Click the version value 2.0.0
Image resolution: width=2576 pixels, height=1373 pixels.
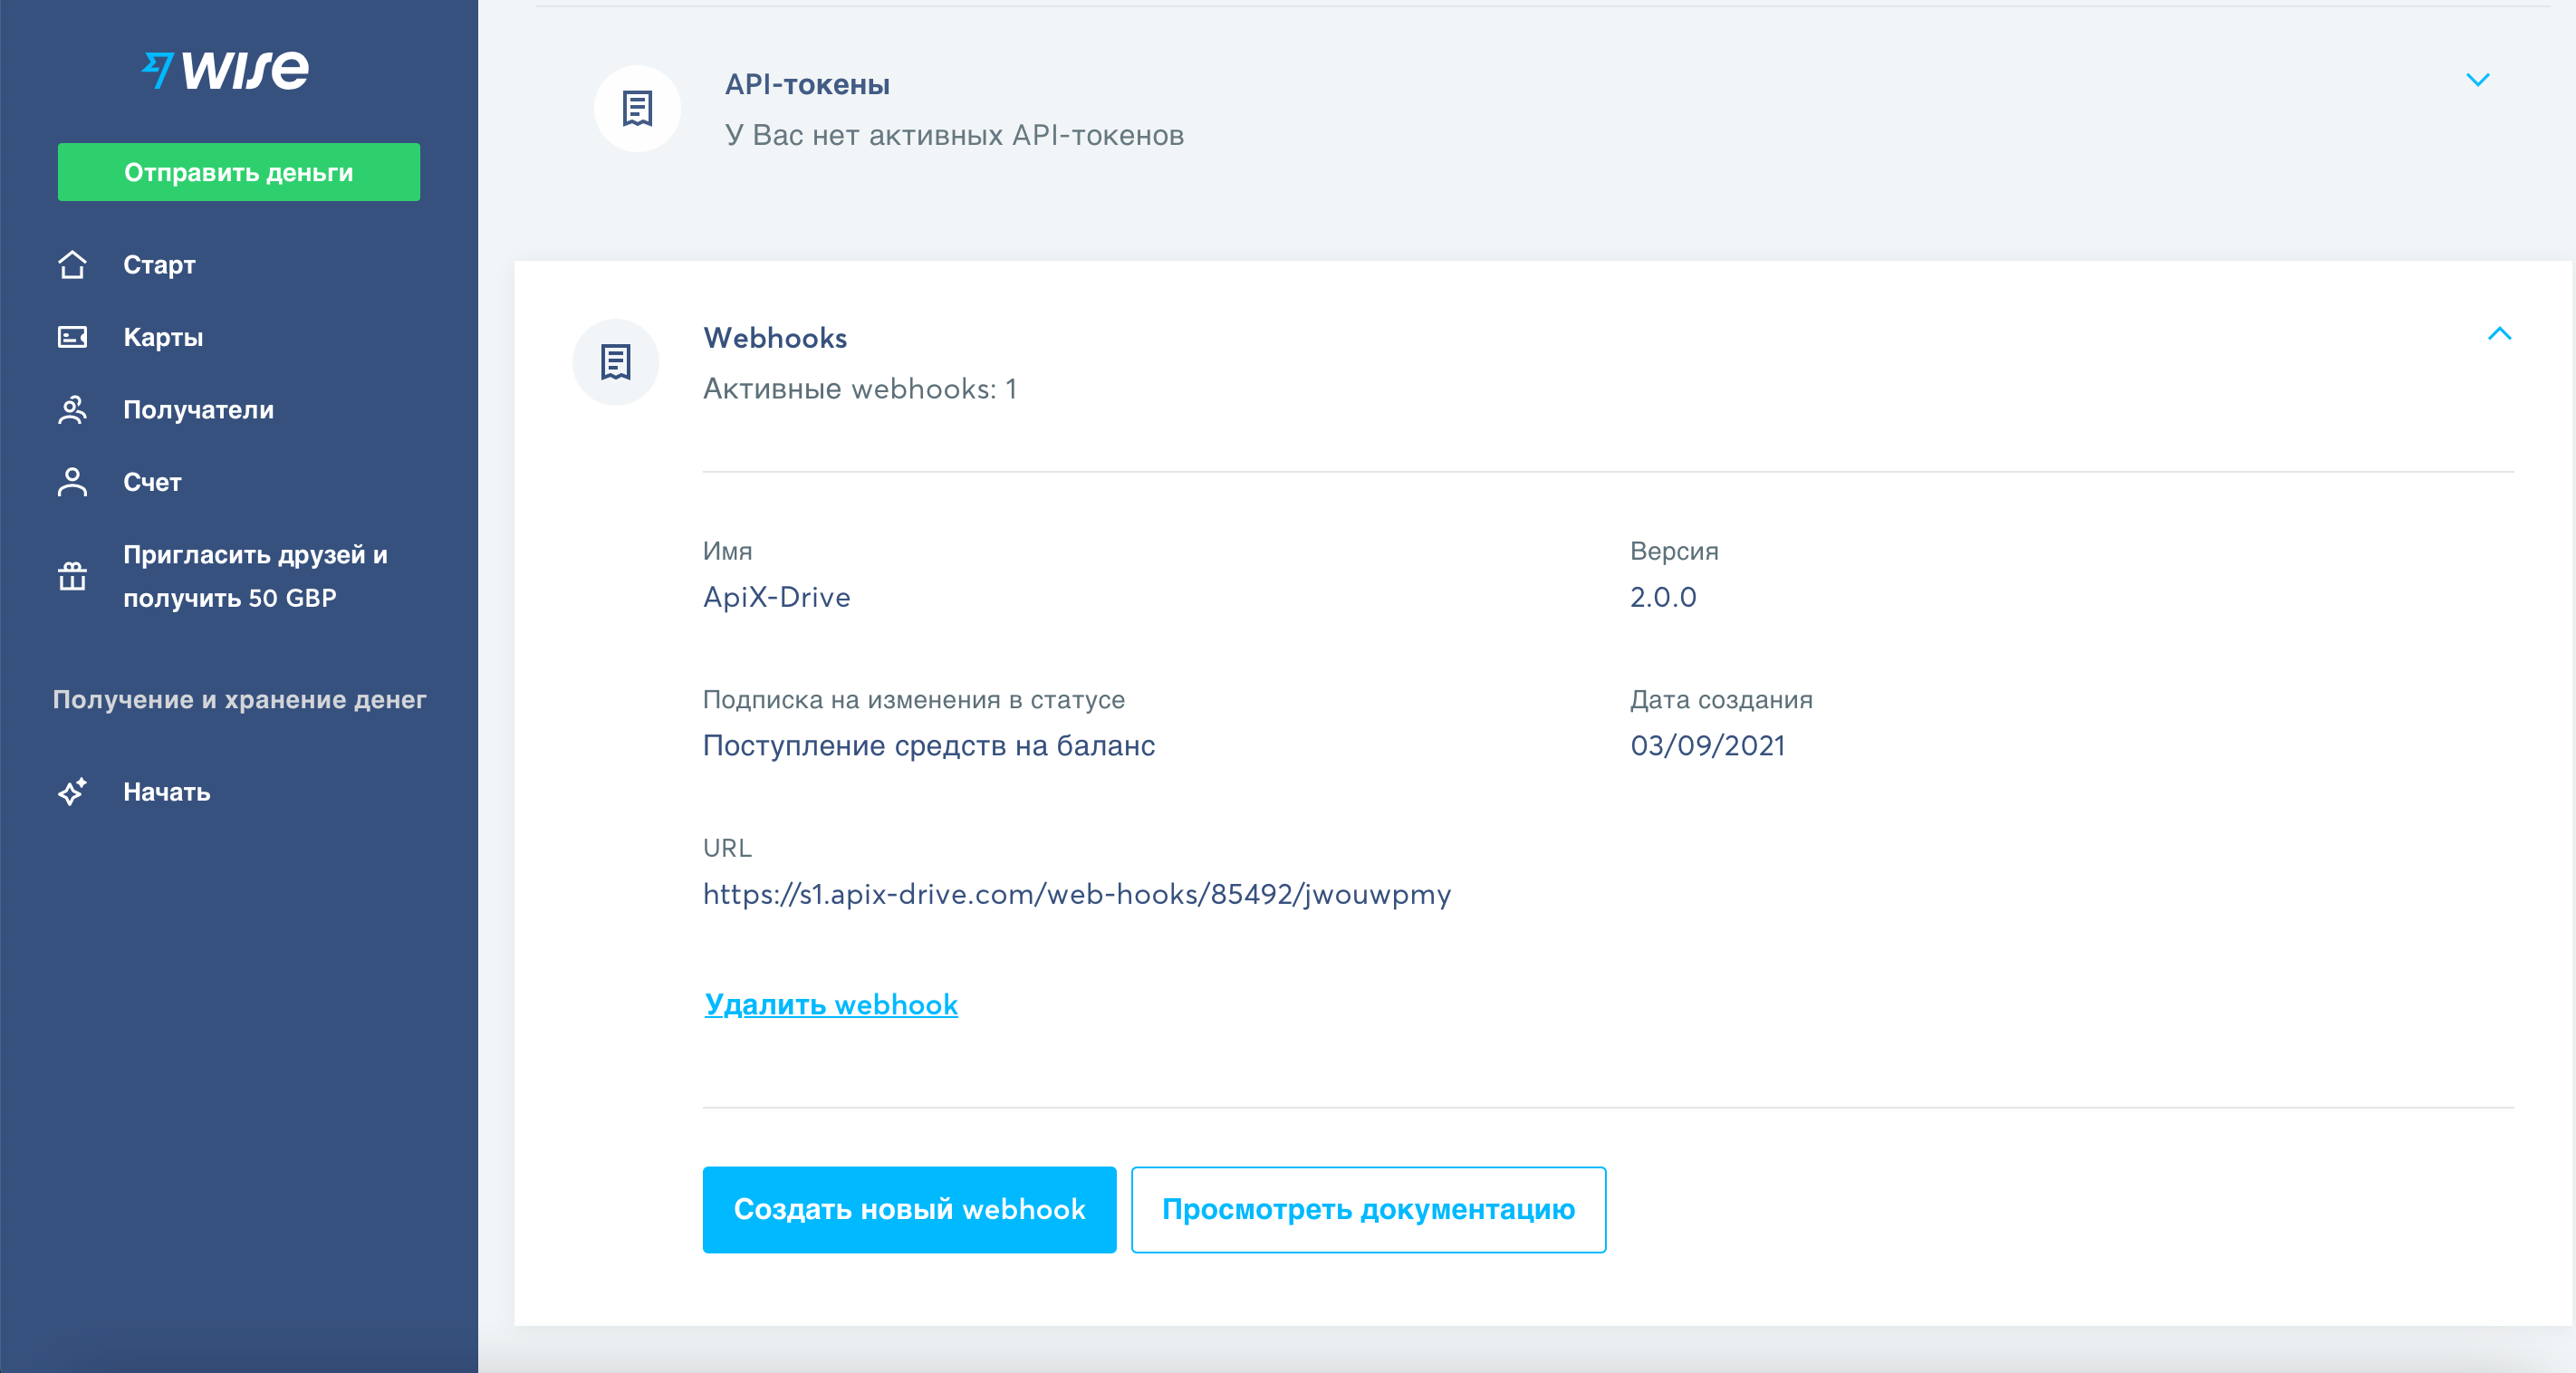tap(1663, 597)
